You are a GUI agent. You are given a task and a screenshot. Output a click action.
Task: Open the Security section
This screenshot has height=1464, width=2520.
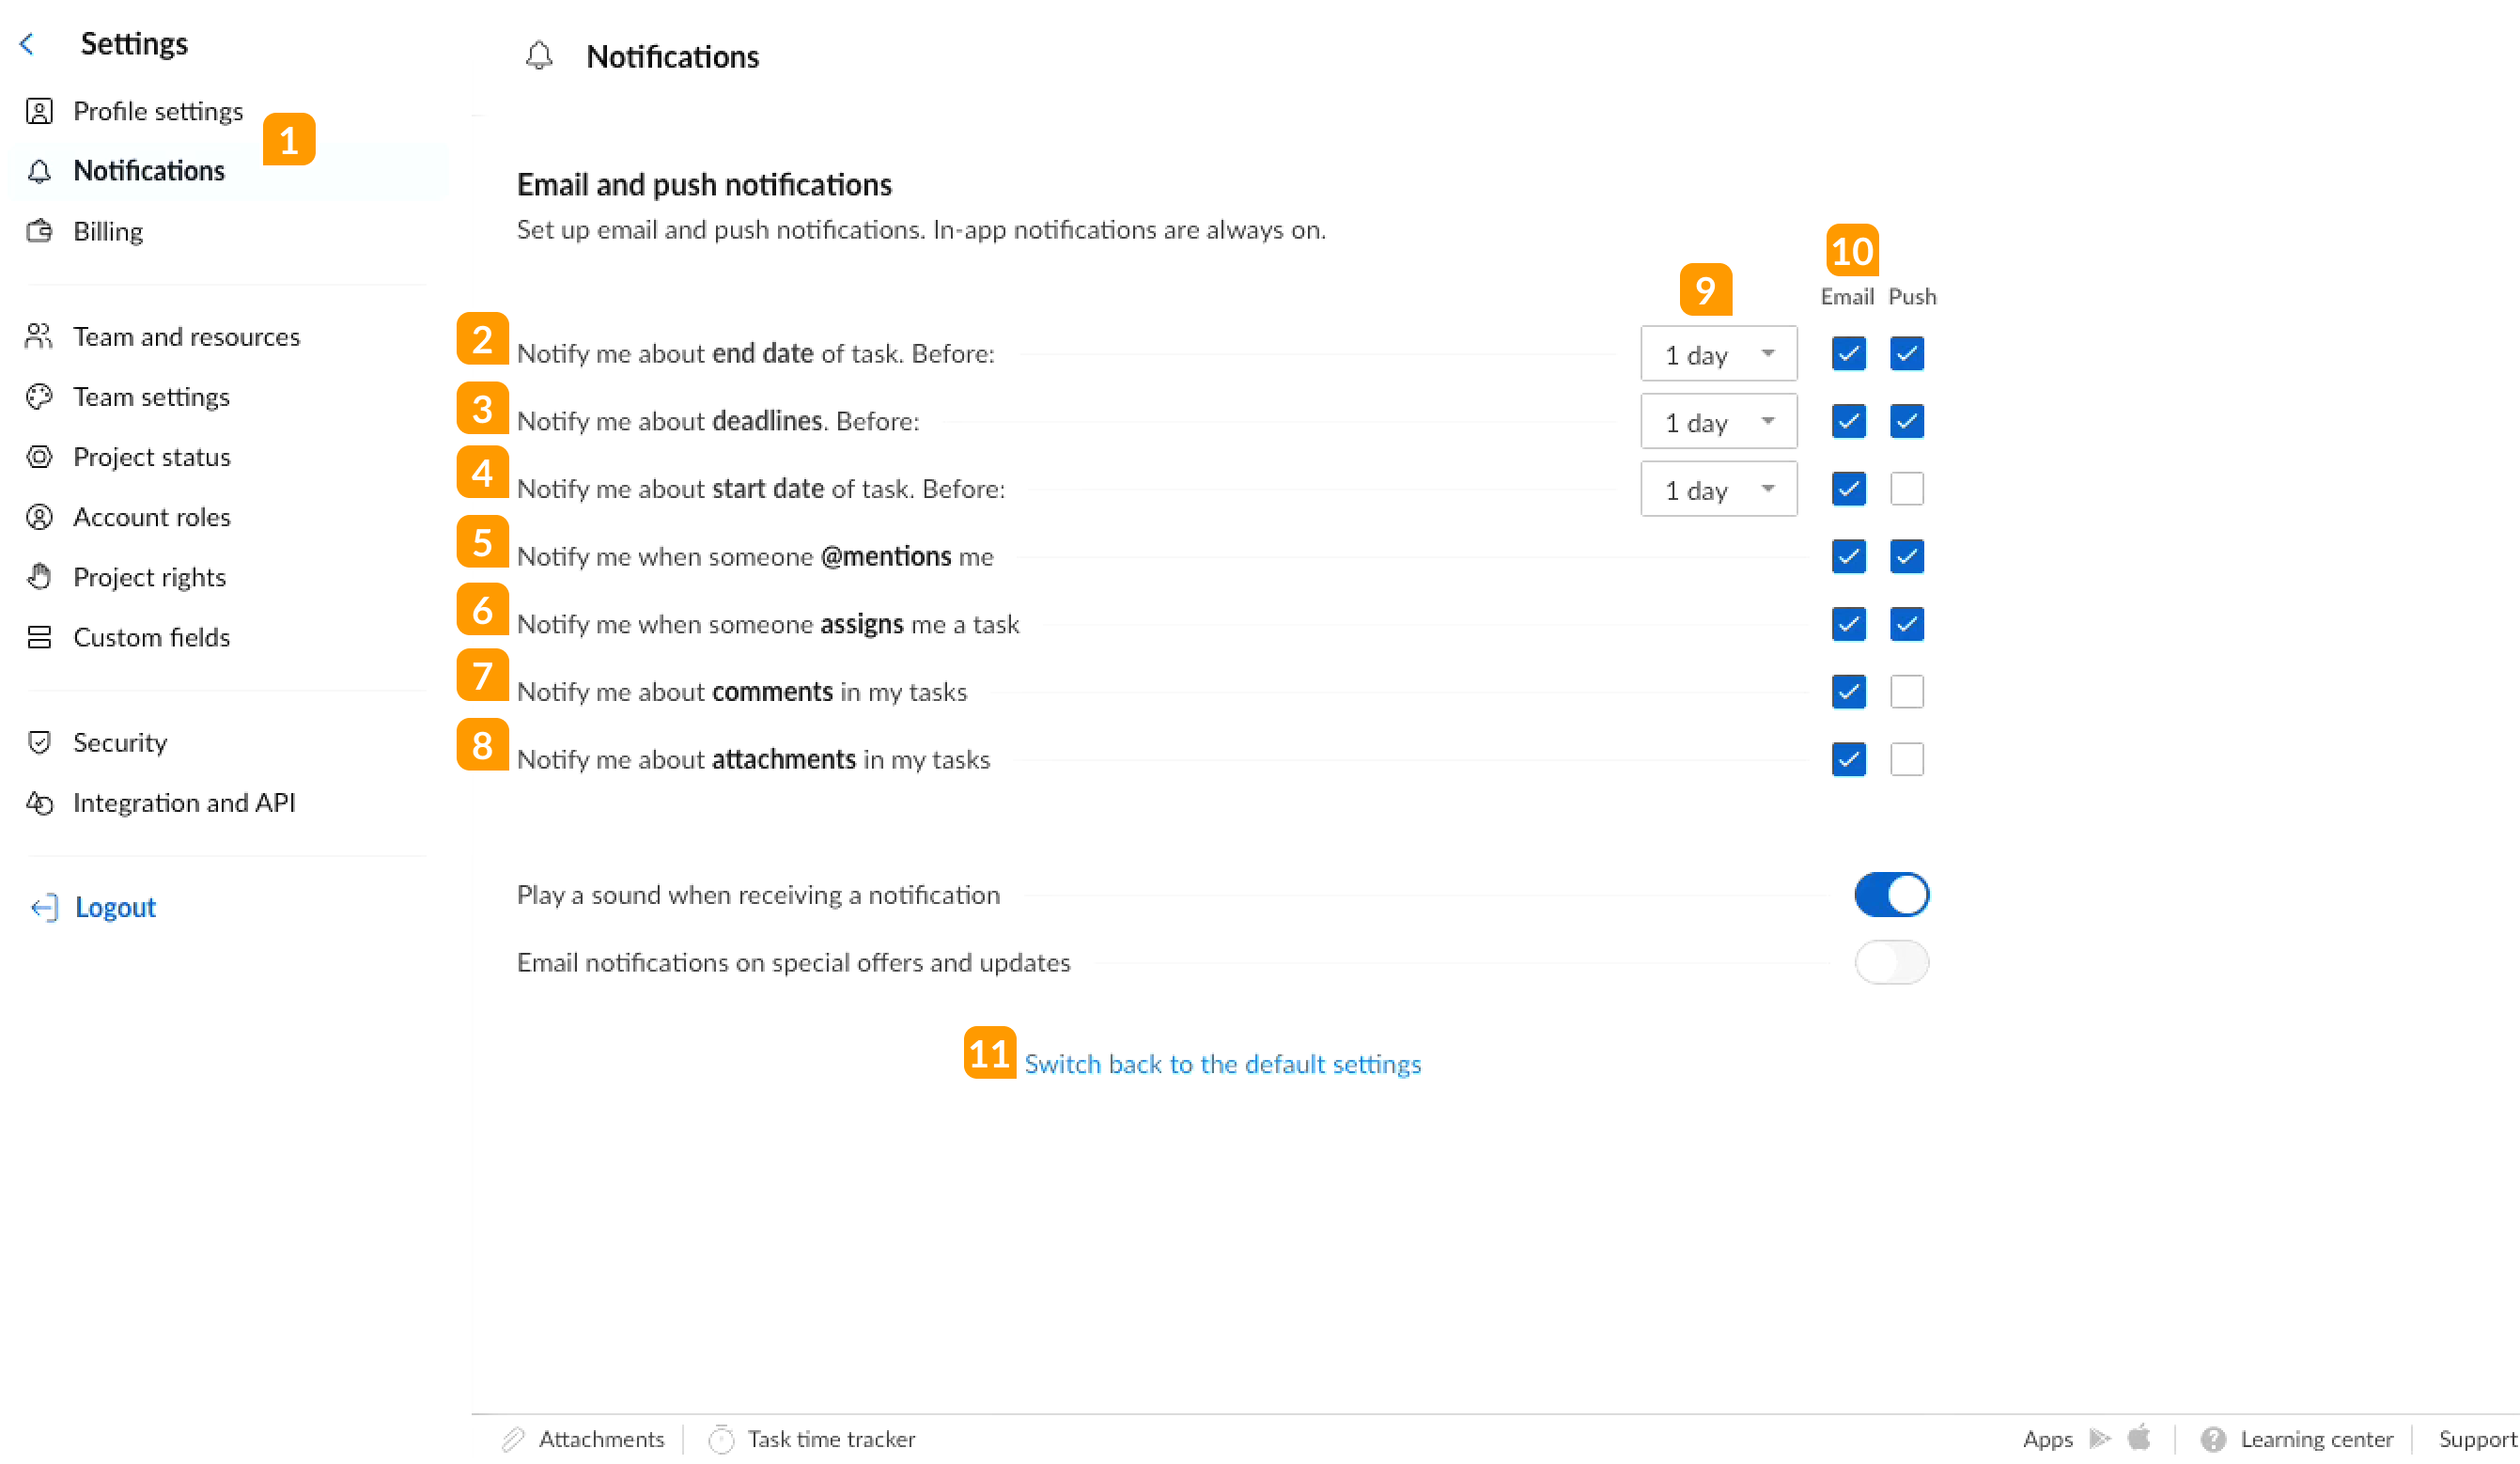point(120,742)
